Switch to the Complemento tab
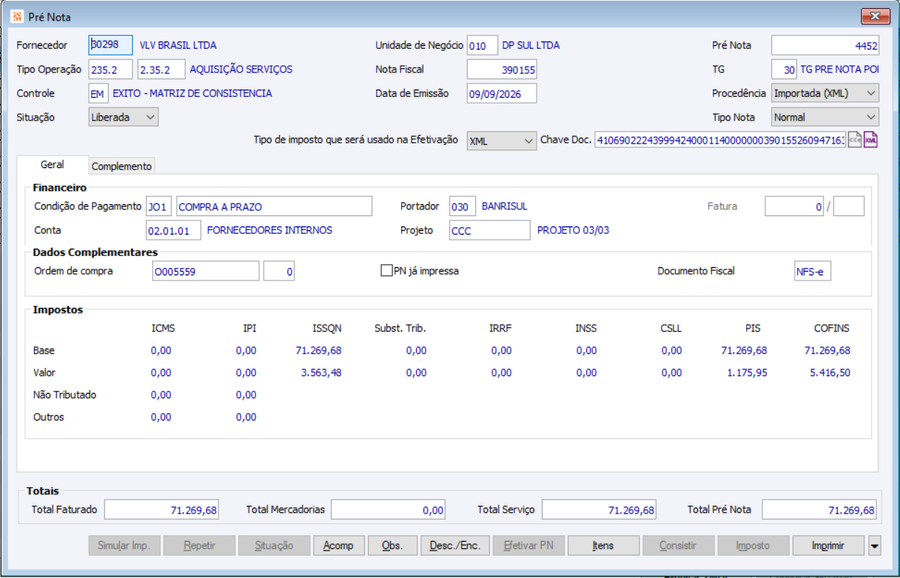900x578 pixels. tap(122, 166)
